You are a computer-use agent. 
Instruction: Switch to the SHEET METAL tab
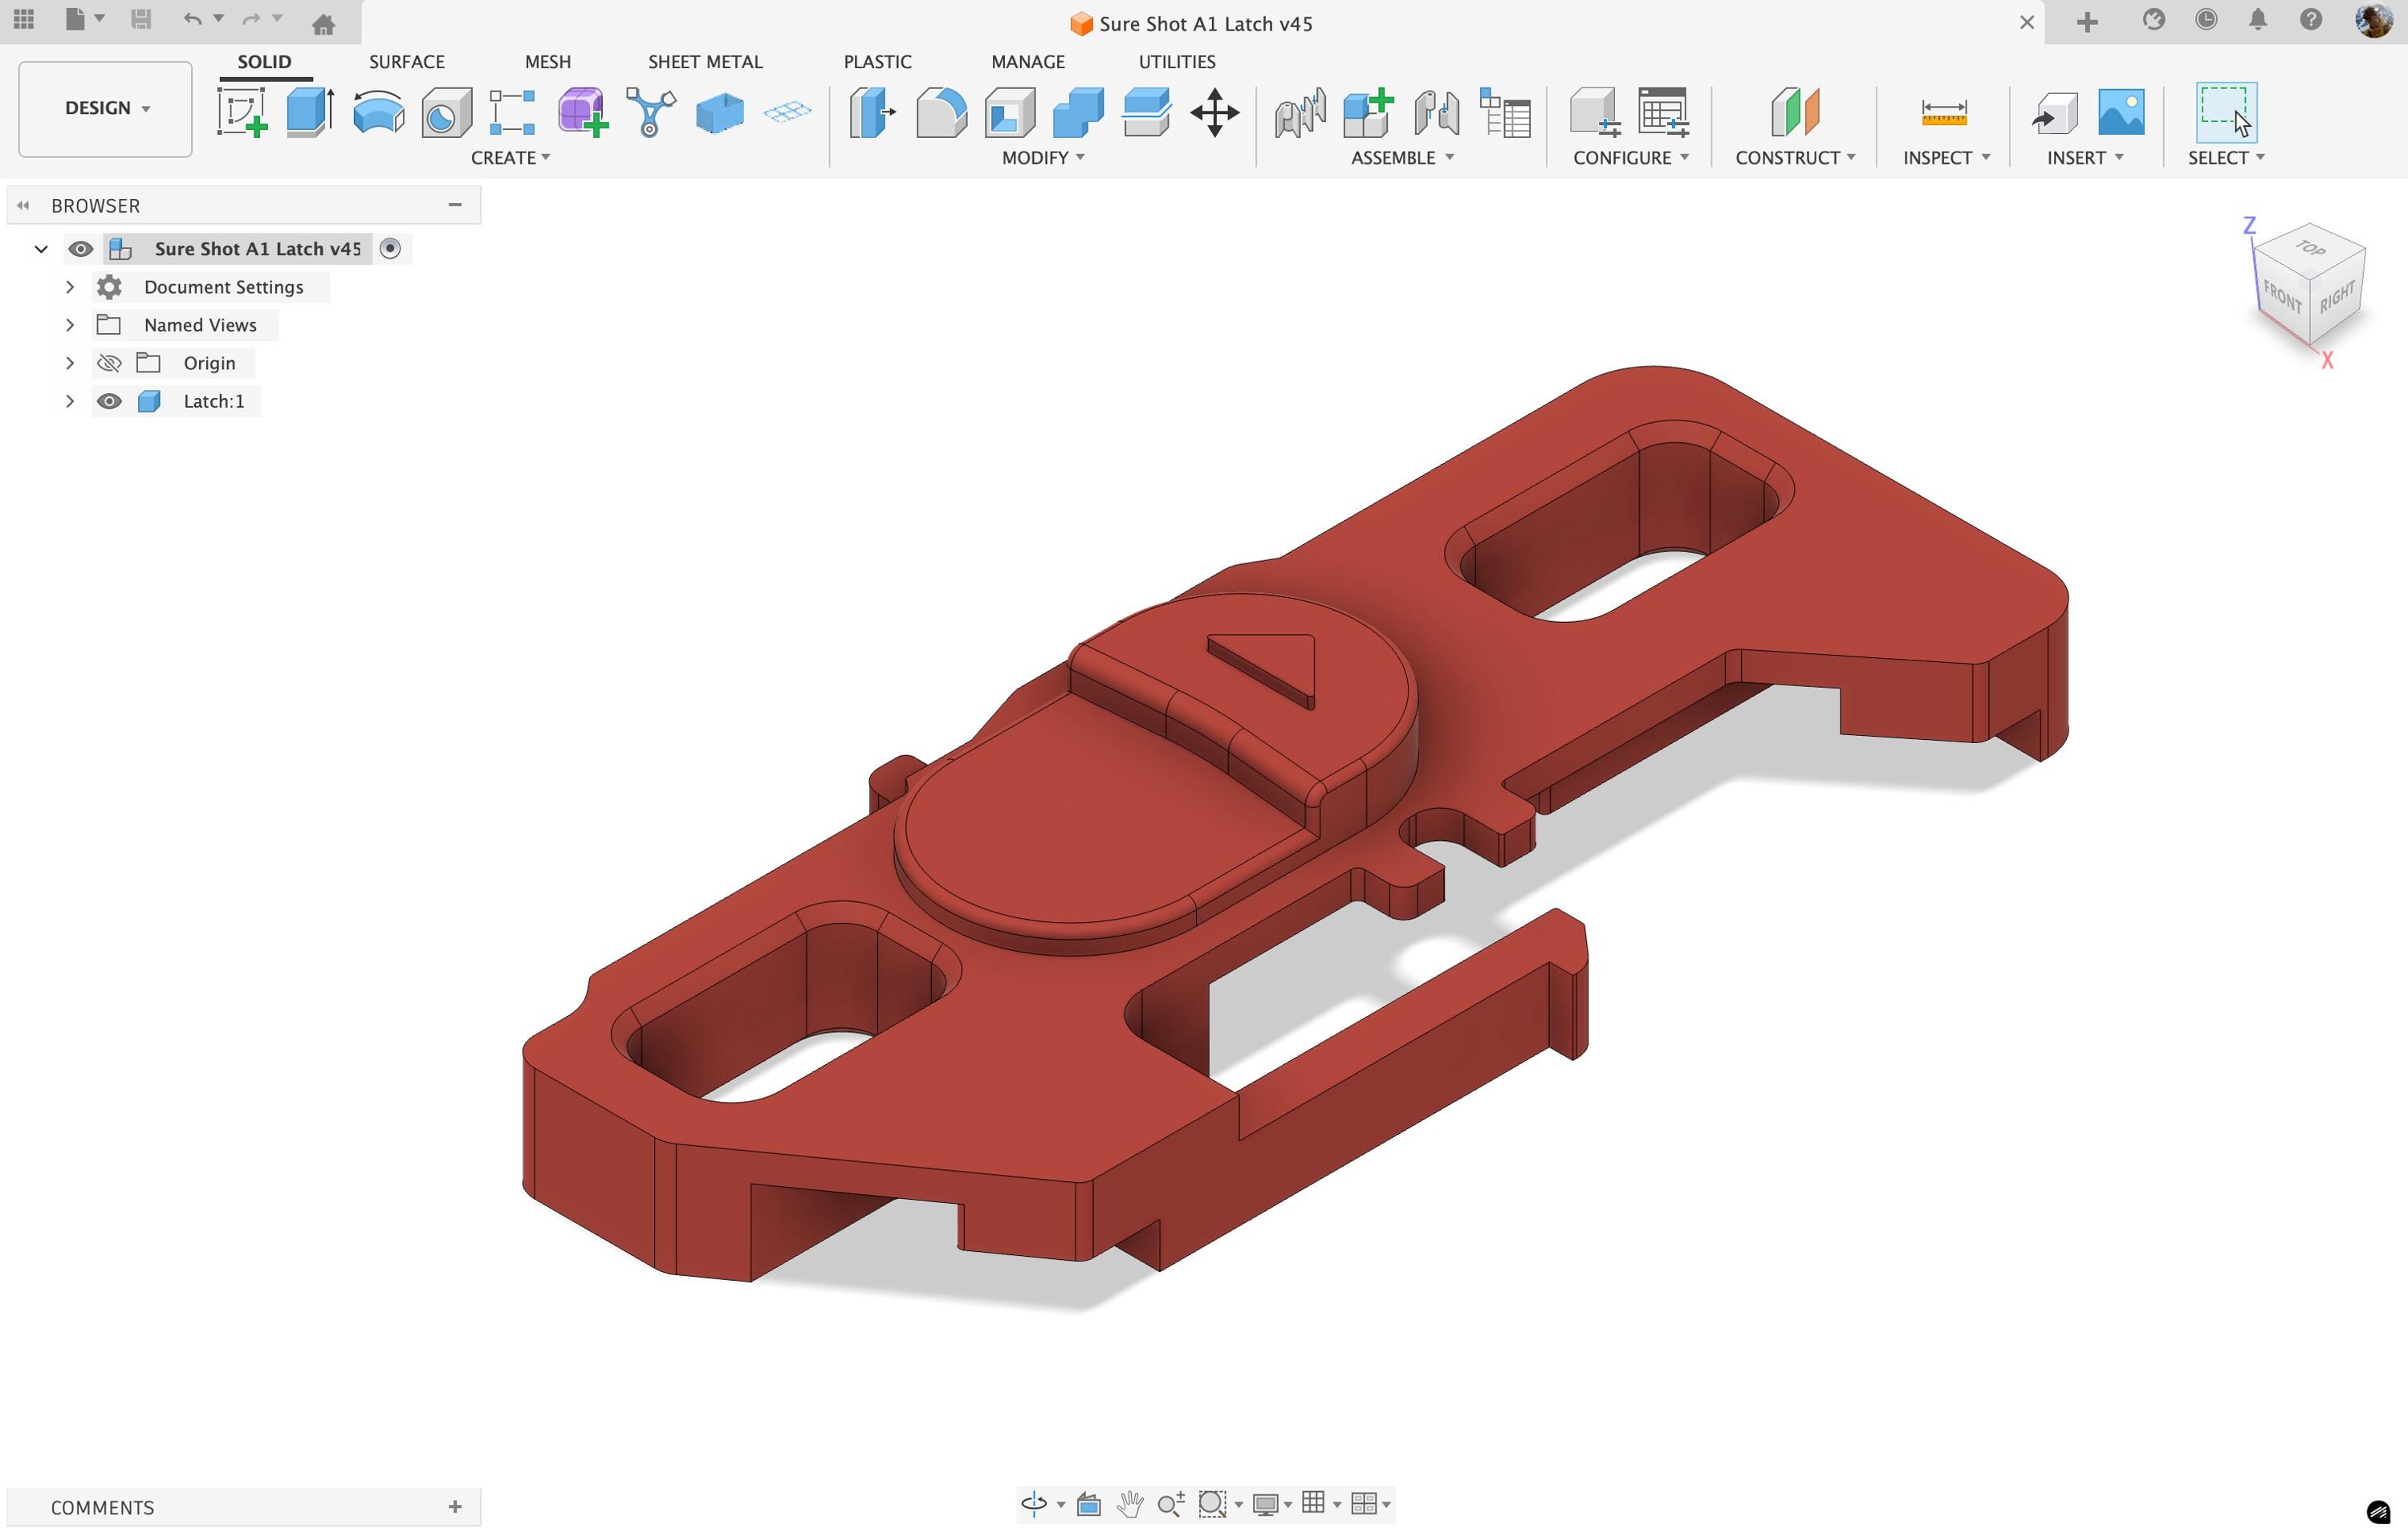pyautogui.click(x=705, y=62)
